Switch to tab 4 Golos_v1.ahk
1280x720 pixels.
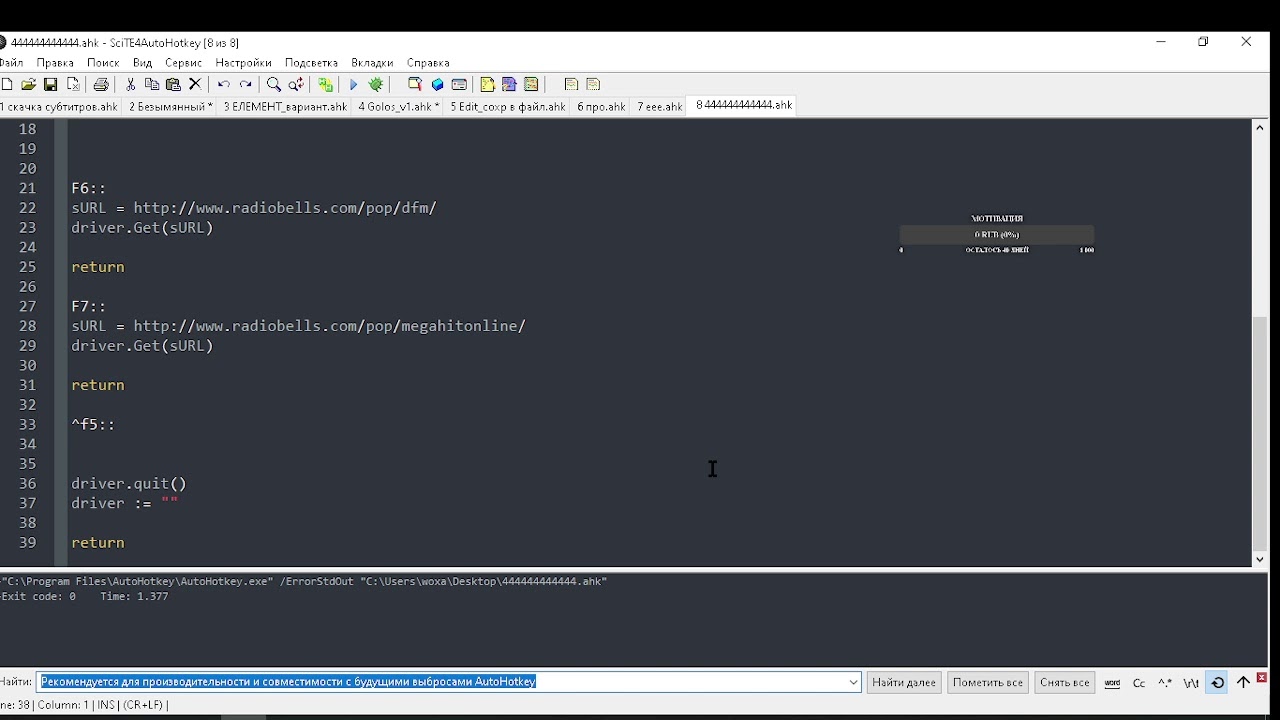pyautogui.click(x=398, y=107)
